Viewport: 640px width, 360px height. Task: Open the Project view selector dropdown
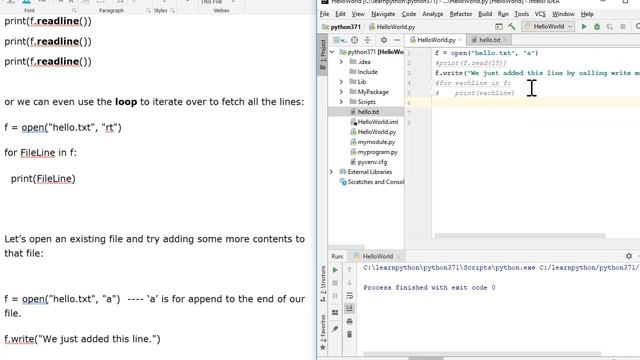point(339,40)
